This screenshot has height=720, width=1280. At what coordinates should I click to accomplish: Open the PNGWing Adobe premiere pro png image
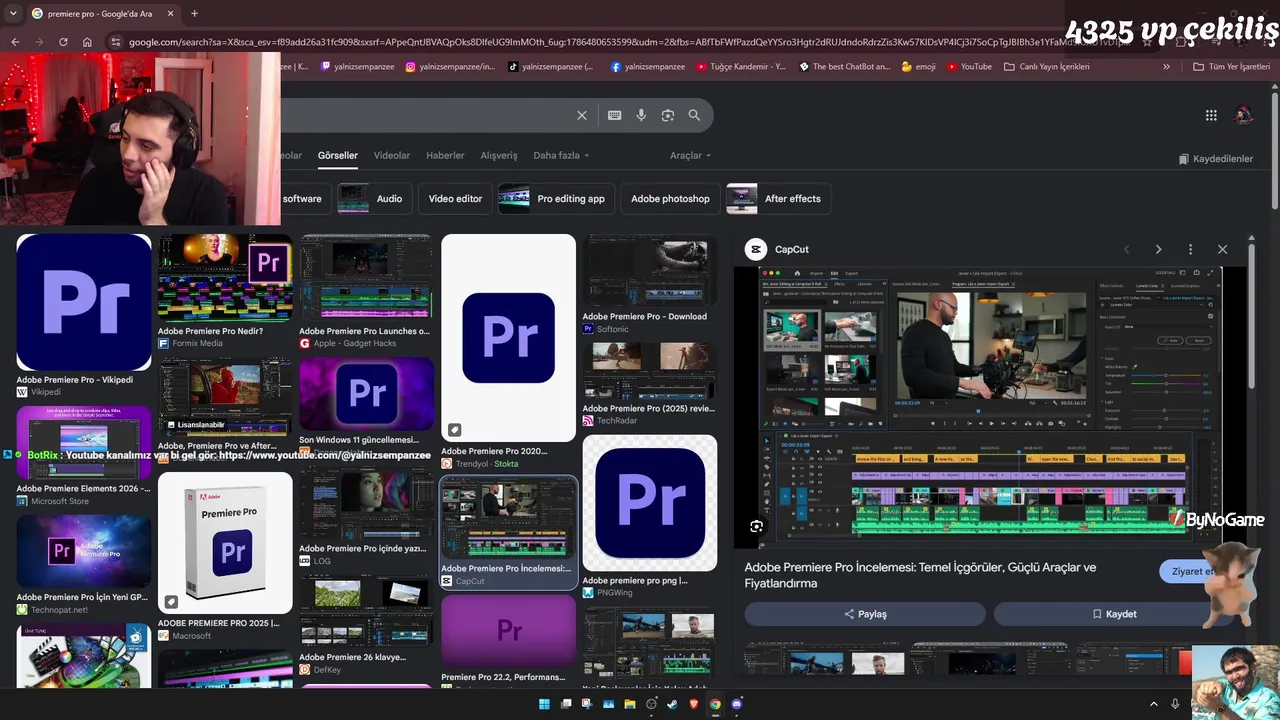[650, 503]
